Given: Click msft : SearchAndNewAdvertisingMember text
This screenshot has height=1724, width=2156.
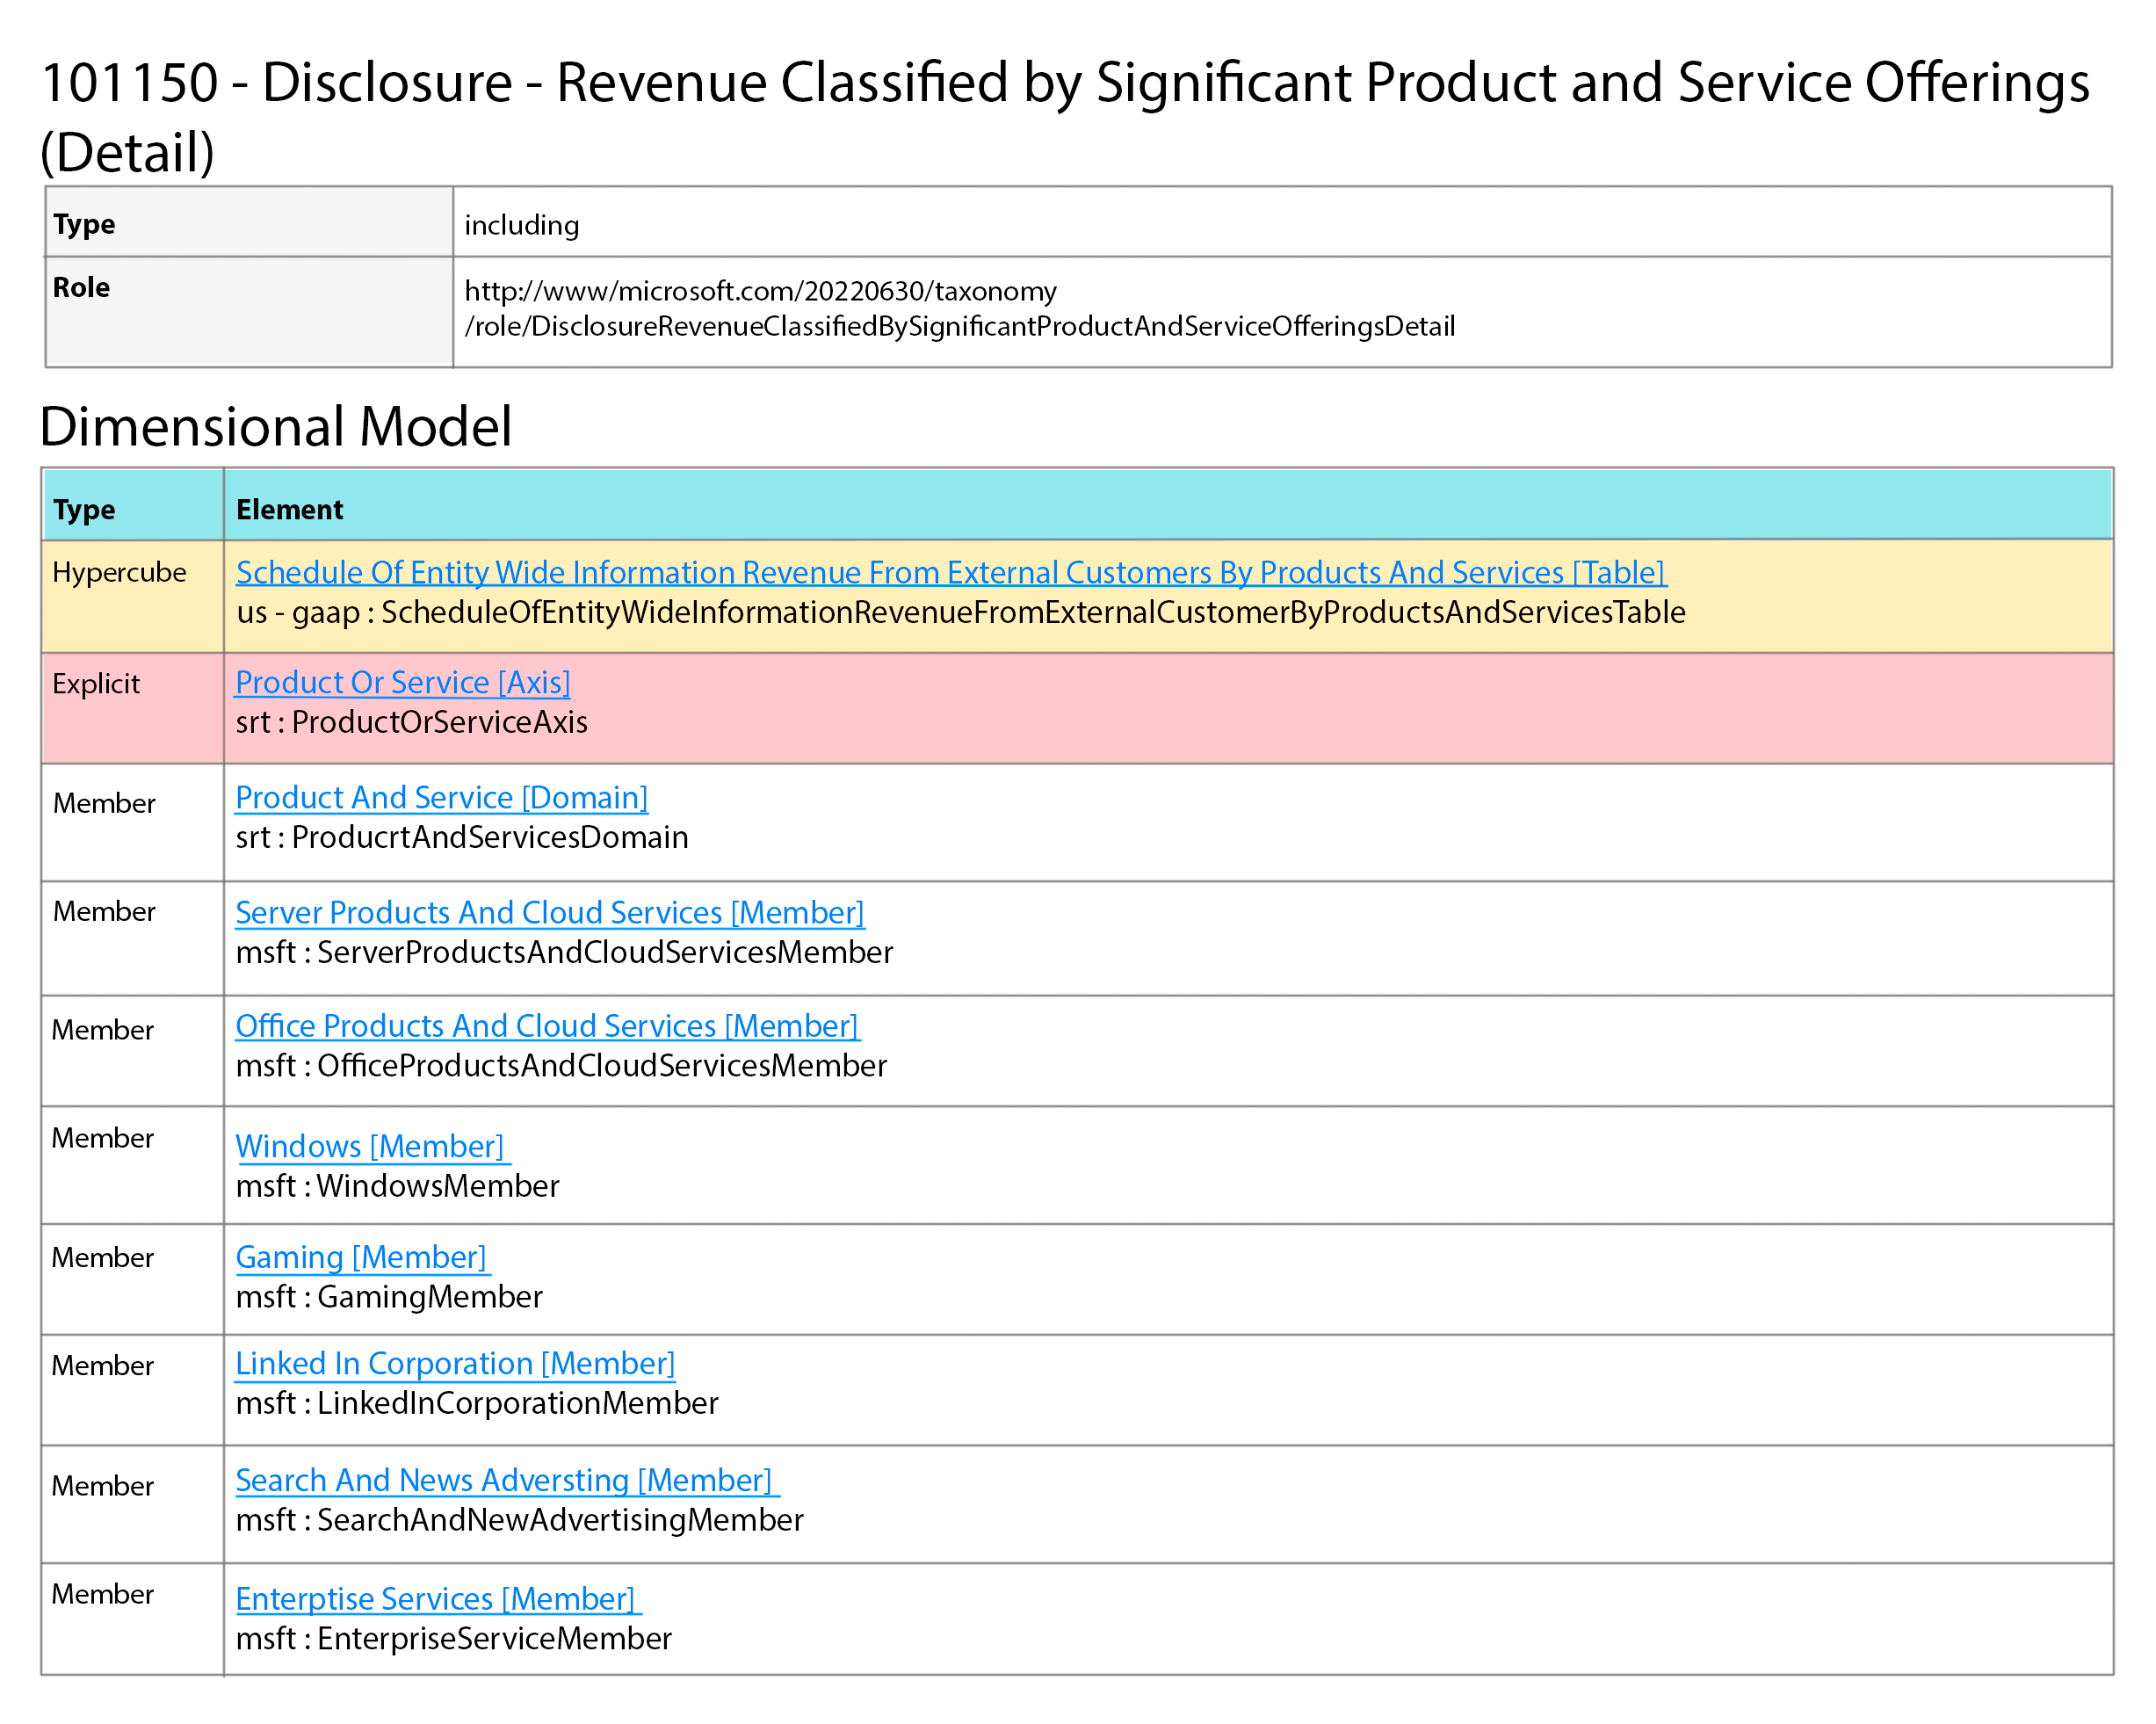Looking at the screenshot, I should click(519, 1520).
